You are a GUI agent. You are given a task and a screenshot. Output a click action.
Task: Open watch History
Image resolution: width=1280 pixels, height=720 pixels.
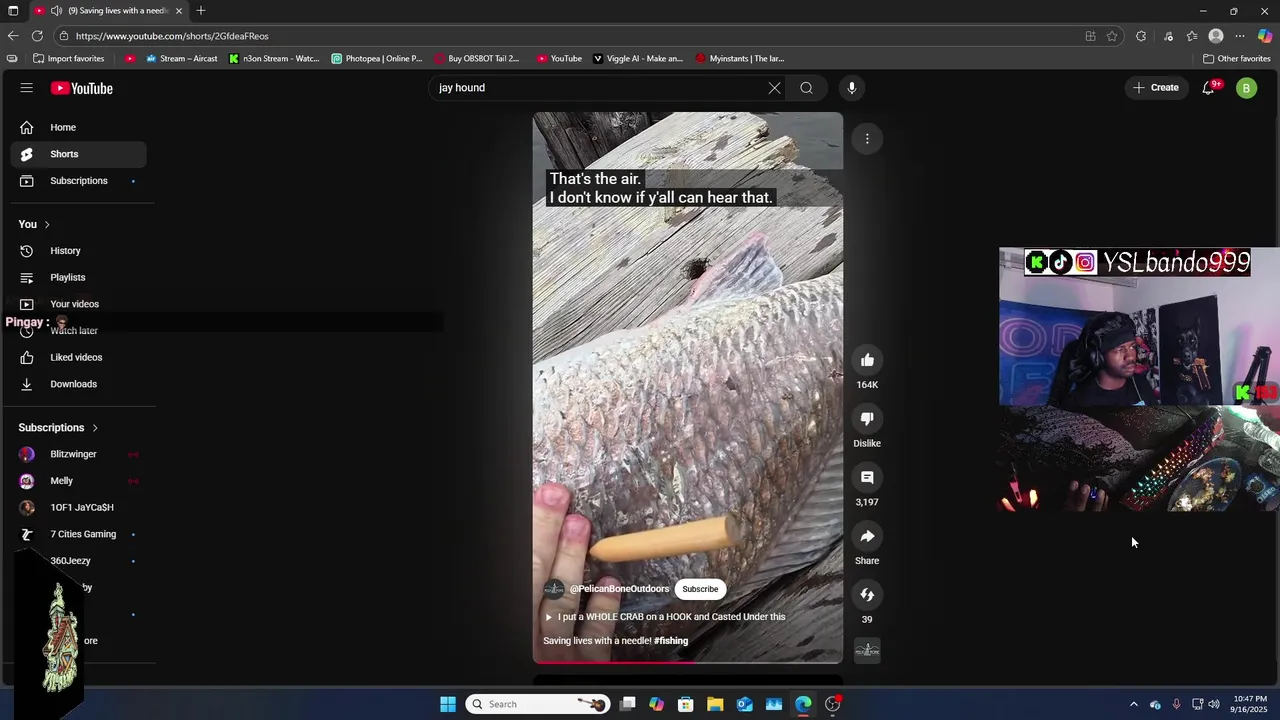[78, 251]
